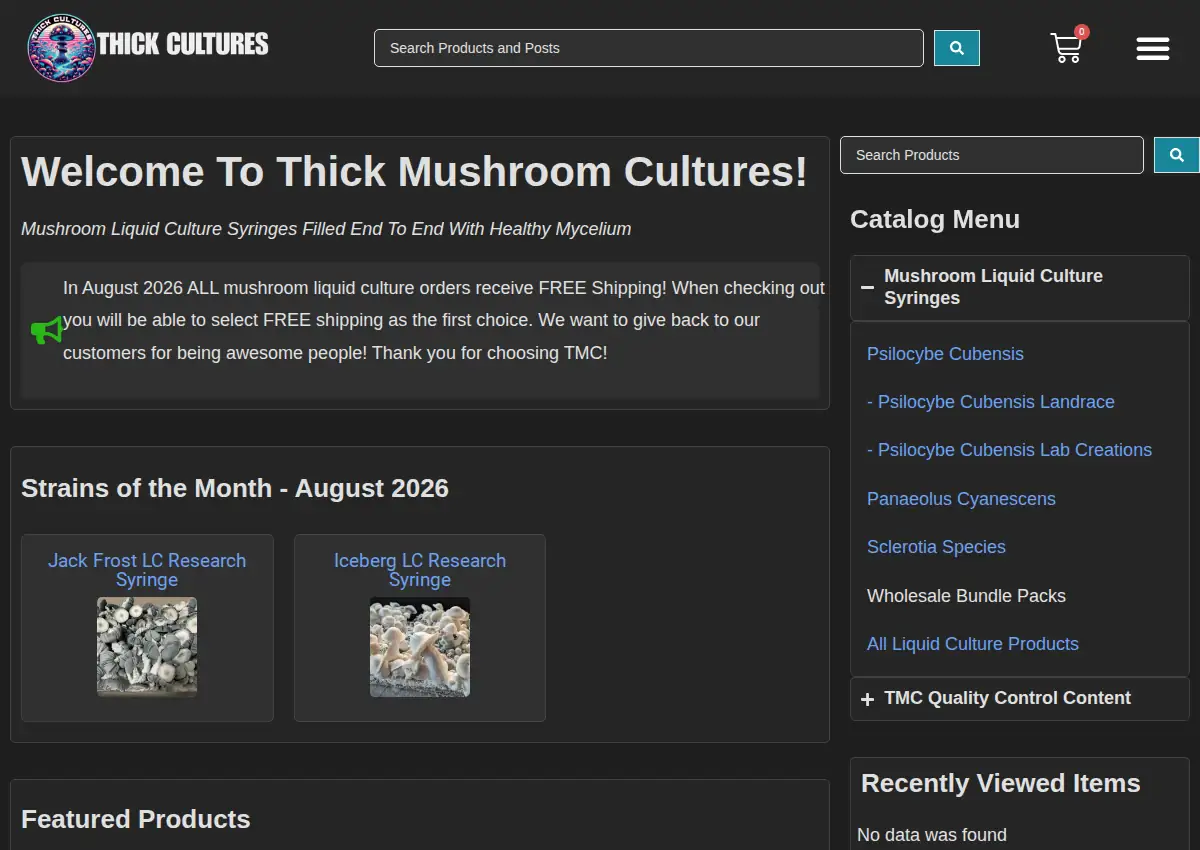Open Jack Frost LC Research Syringe link

coord(147,570)
